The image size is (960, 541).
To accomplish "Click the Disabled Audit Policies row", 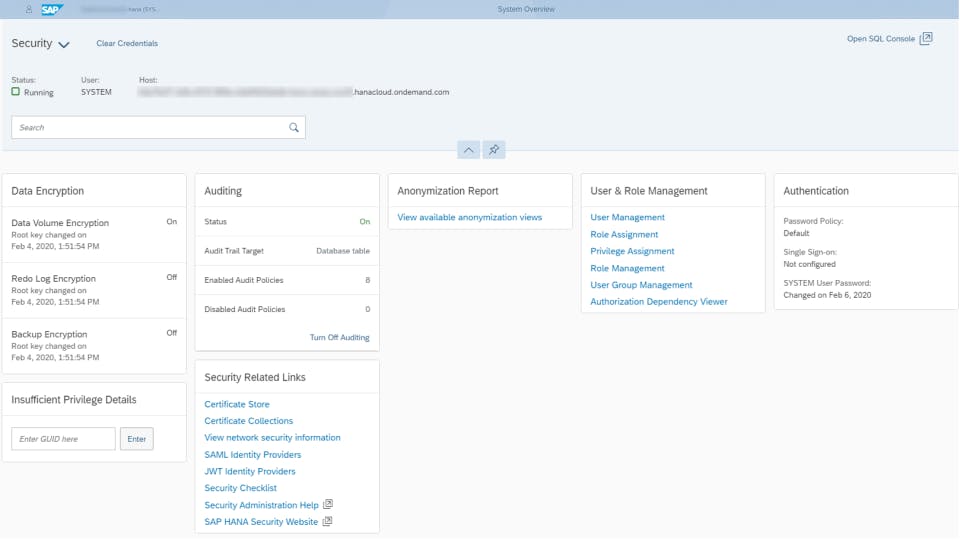I will point(287,309).
